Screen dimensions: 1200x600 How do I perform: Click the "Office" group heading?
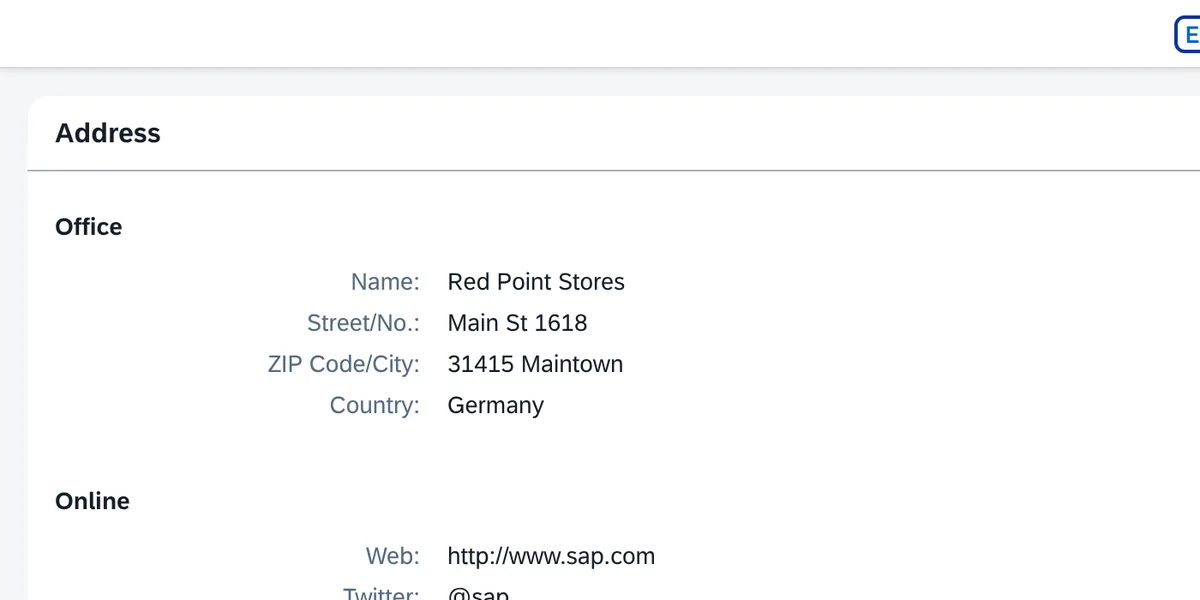89,227
